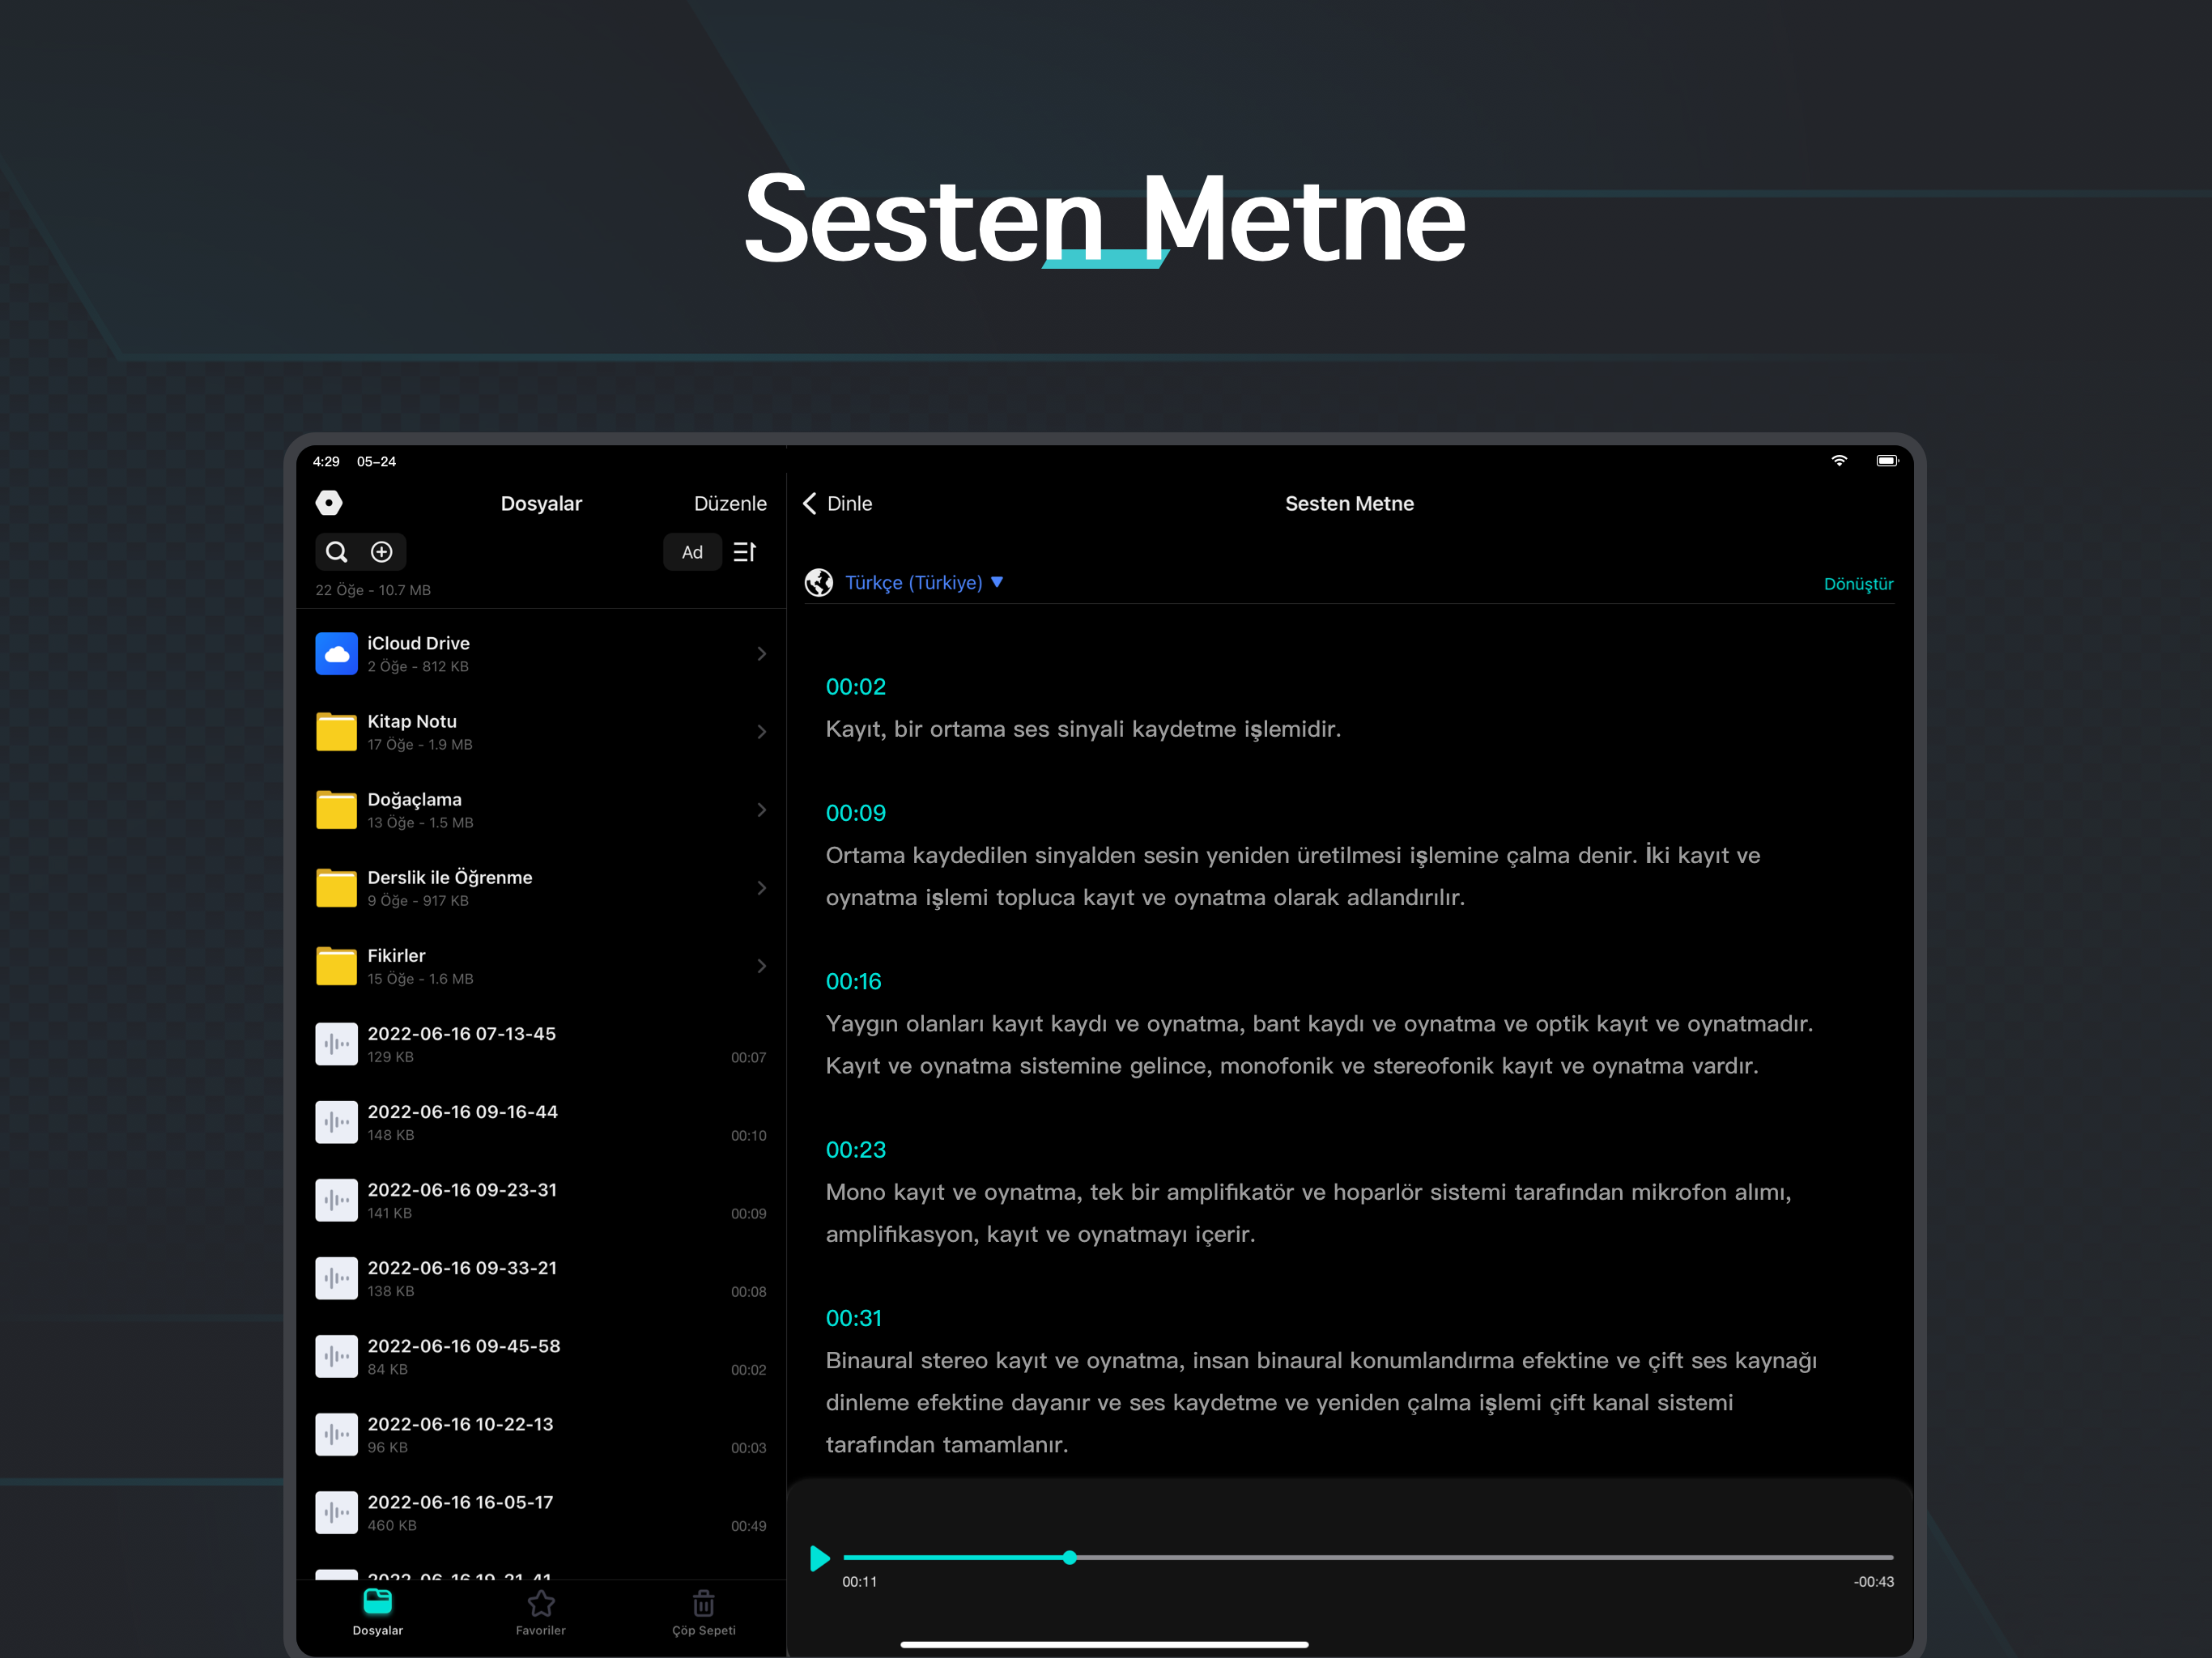Click the audio progress slider handle

coord(1070,1557)
